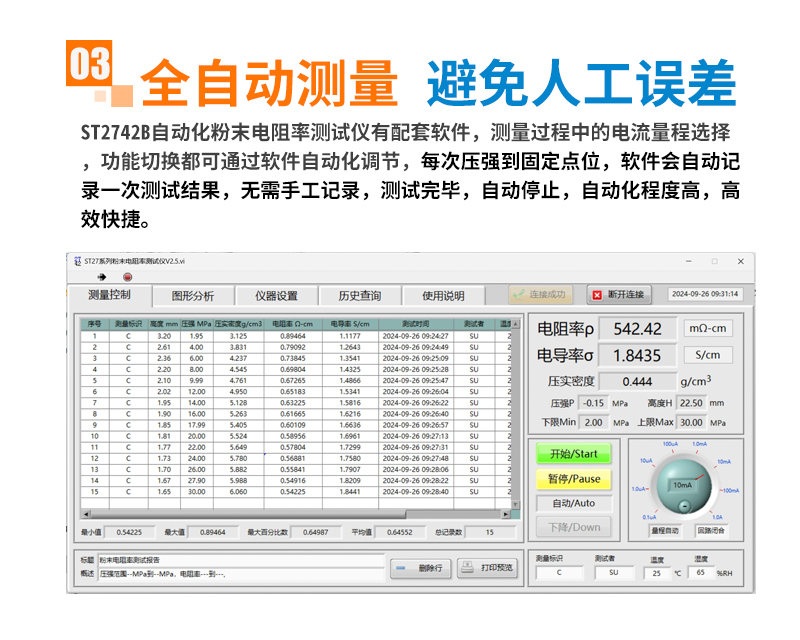Click the run arrow icon in toolbar

tap(101, 277)
